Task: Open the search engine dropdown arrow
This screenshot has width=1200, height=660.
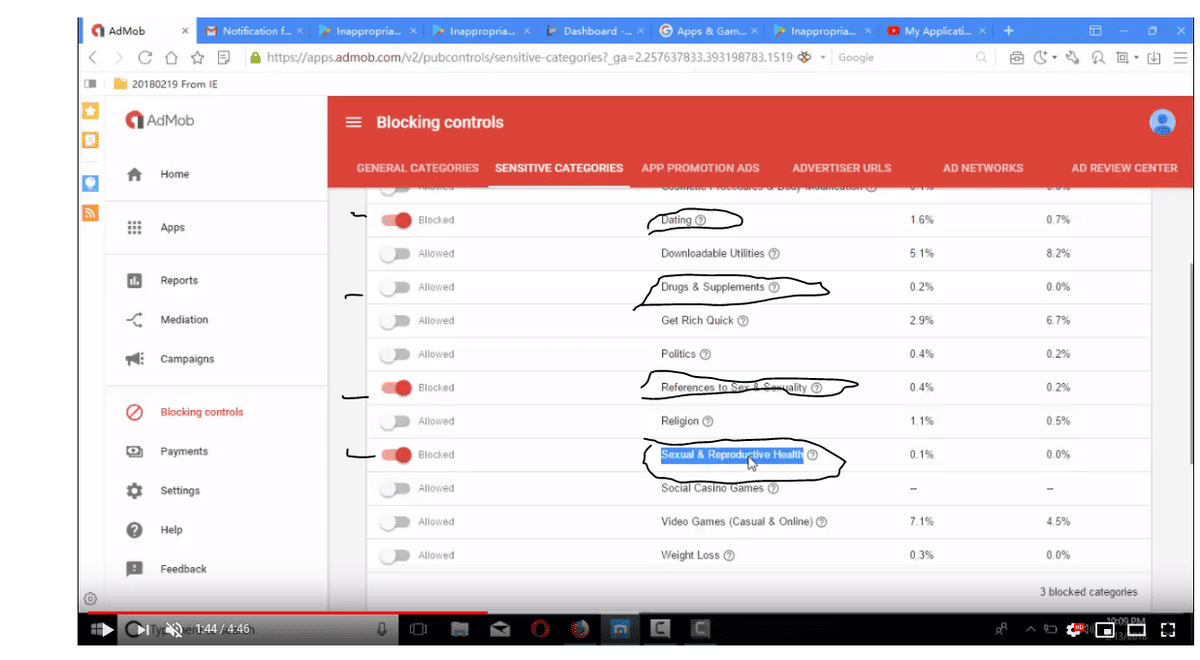Action: [823, 58]
